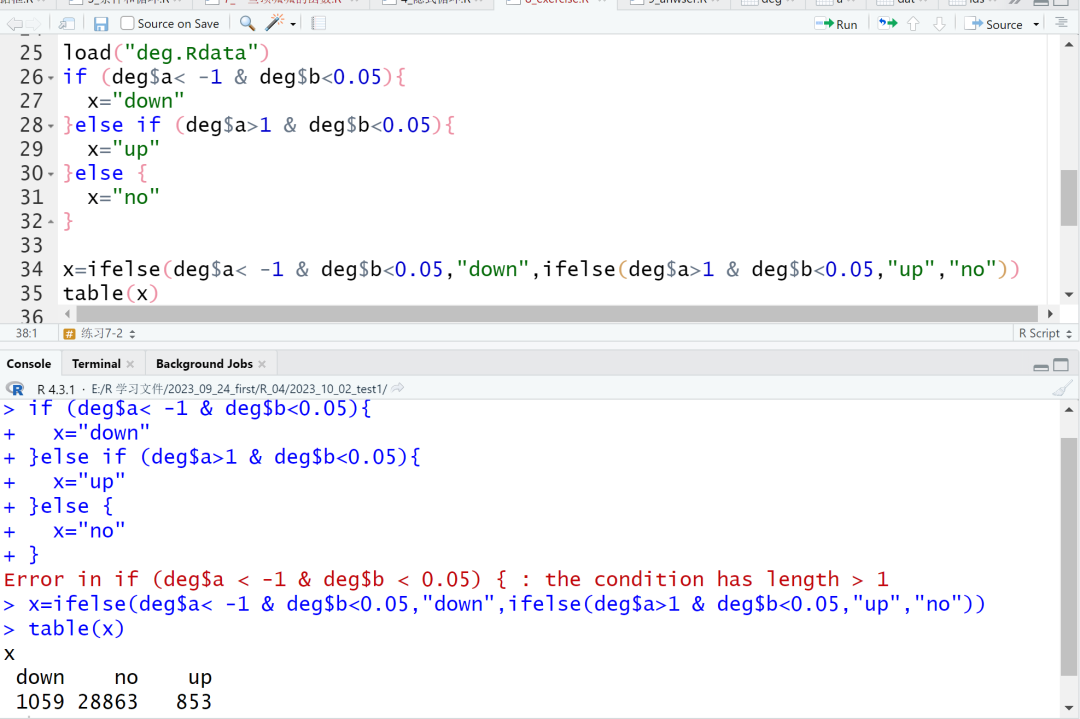Maximize the console pane
The height and width of the screenshot is (719, 1080).
click(1061, 365)
